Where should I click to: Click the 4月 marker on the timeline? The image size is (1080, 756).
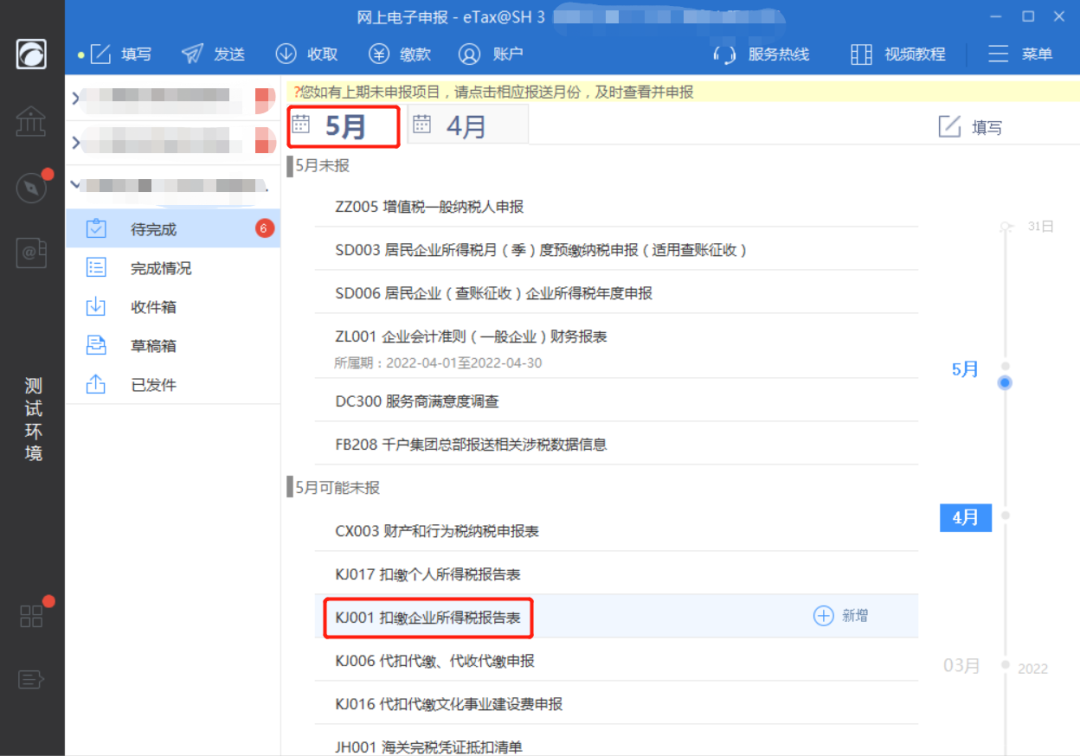pos(965,518)
